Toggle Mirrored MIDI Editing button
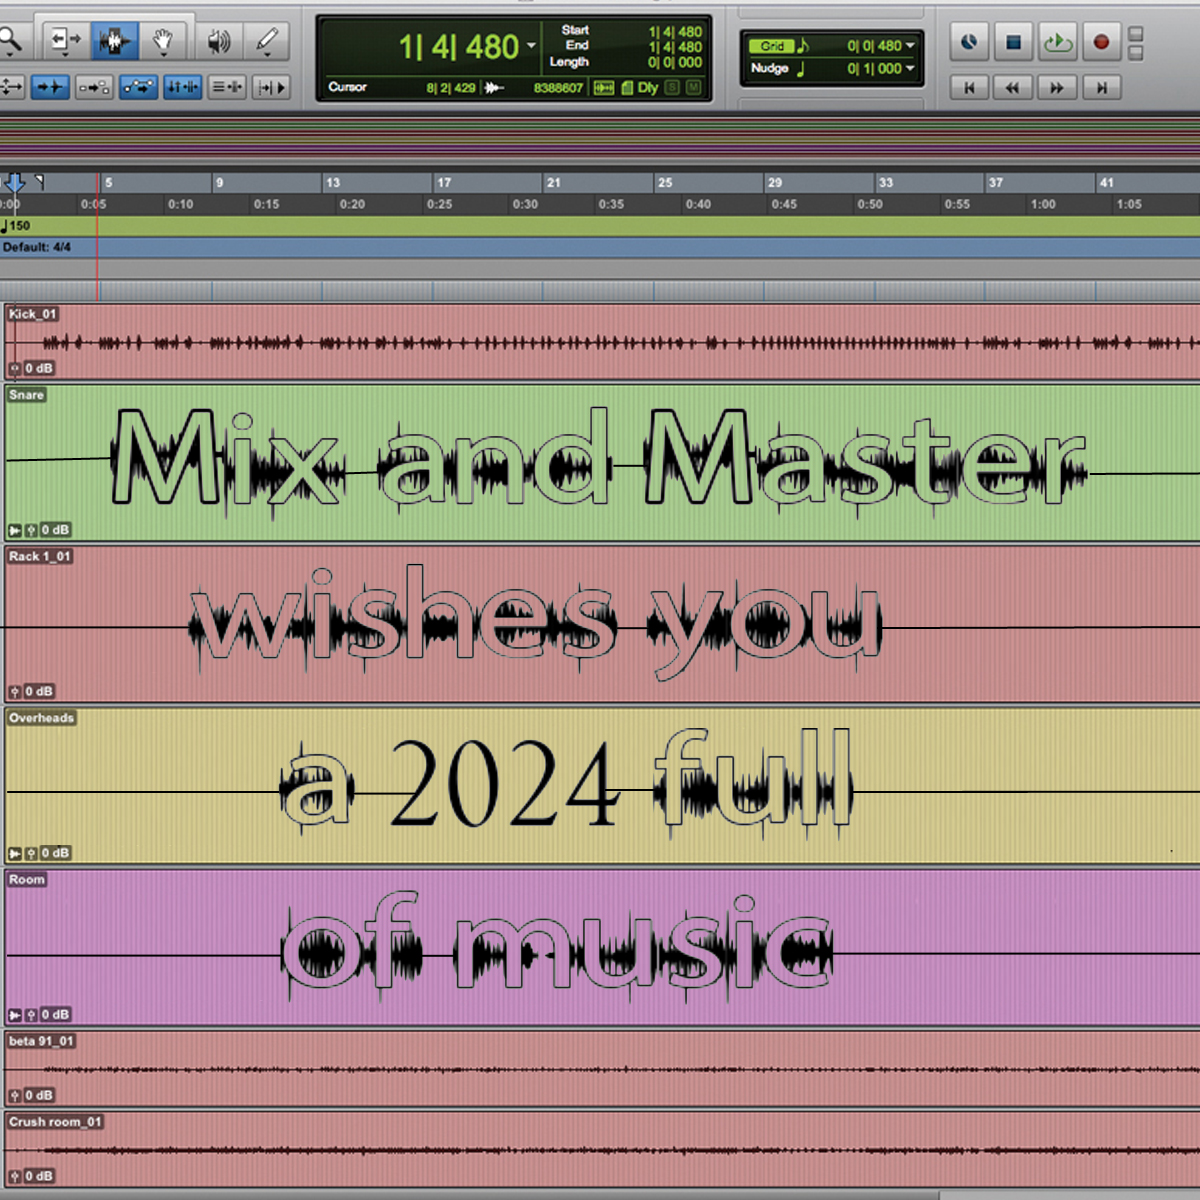 pyautogui.click(x=94, y=88)
